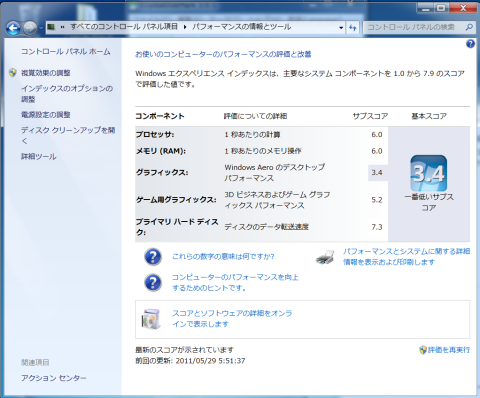Screen dimensions: 480x398
Task: Expand the arrow after すべてのコントロール パネル項目
Action: [185, 27]
